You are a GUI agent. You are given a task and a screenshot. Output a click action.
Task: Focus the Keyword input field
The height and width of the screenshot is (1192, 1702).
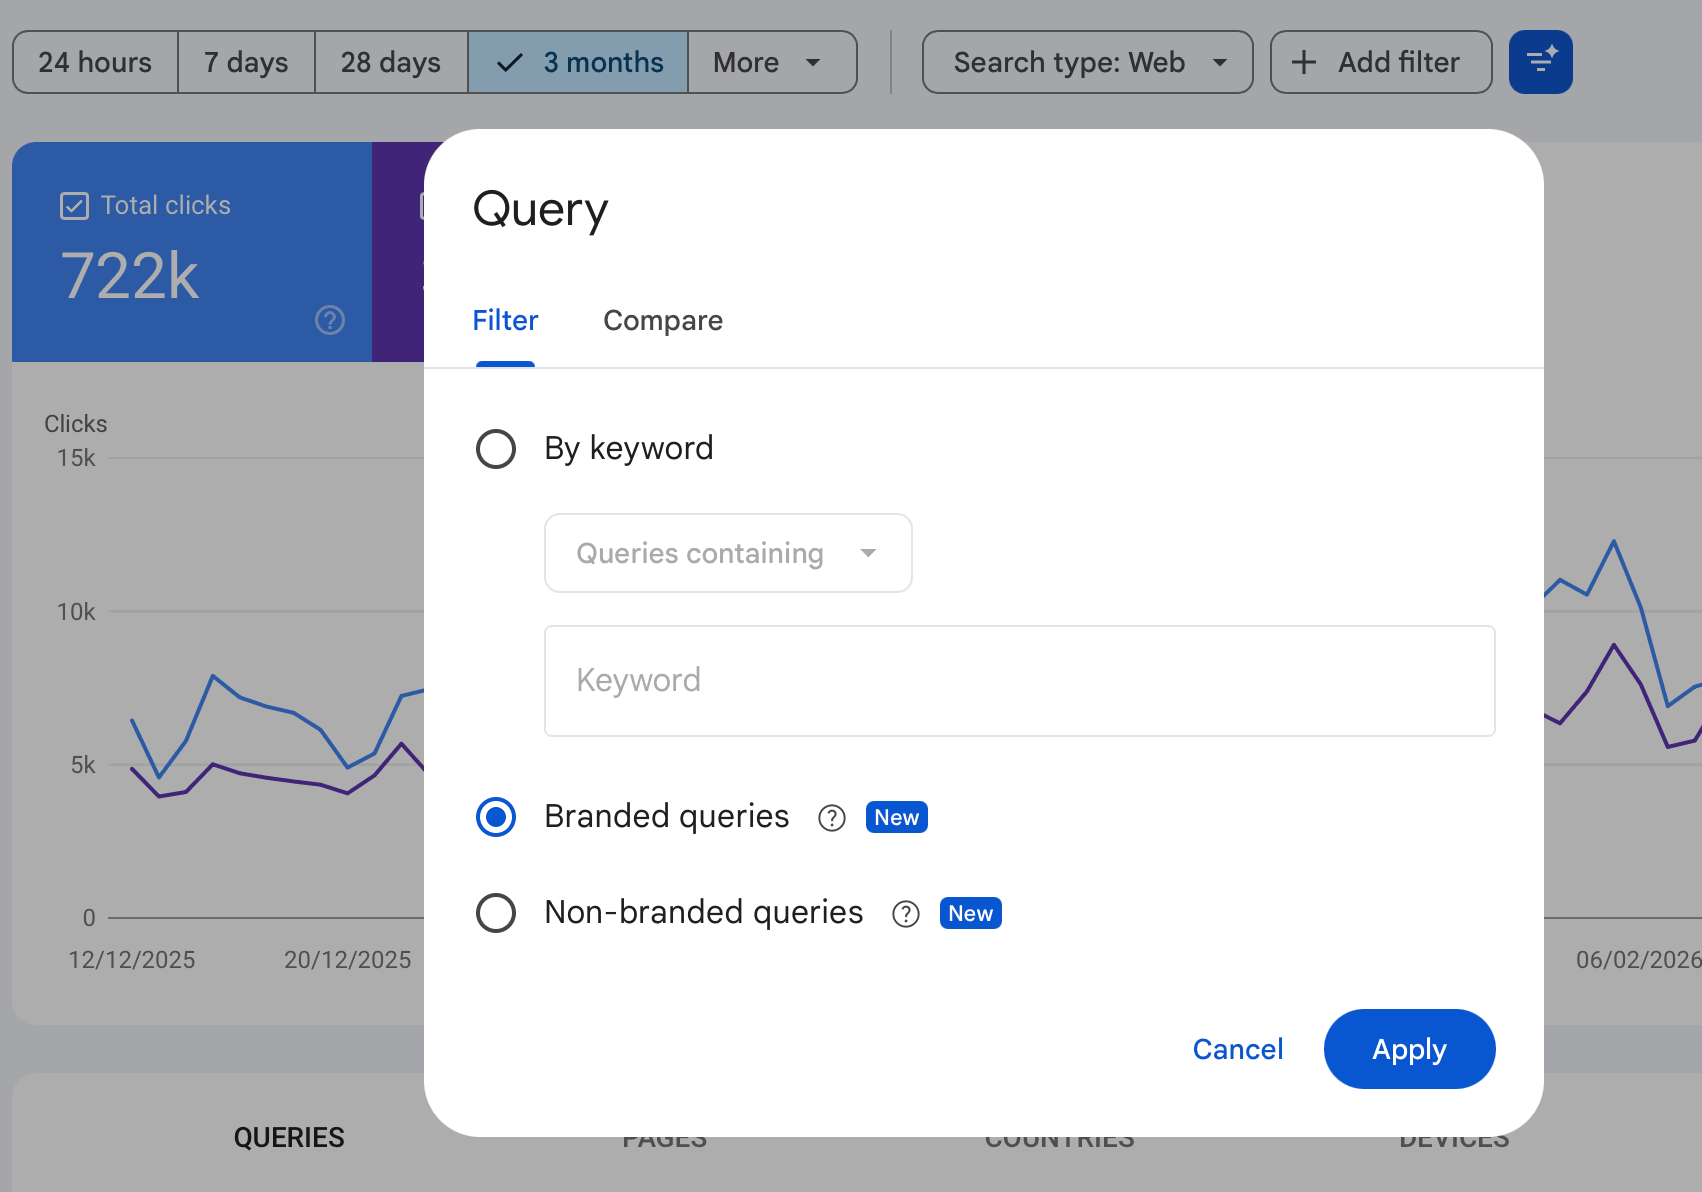pyautogui.click(x=1019, y=681)
